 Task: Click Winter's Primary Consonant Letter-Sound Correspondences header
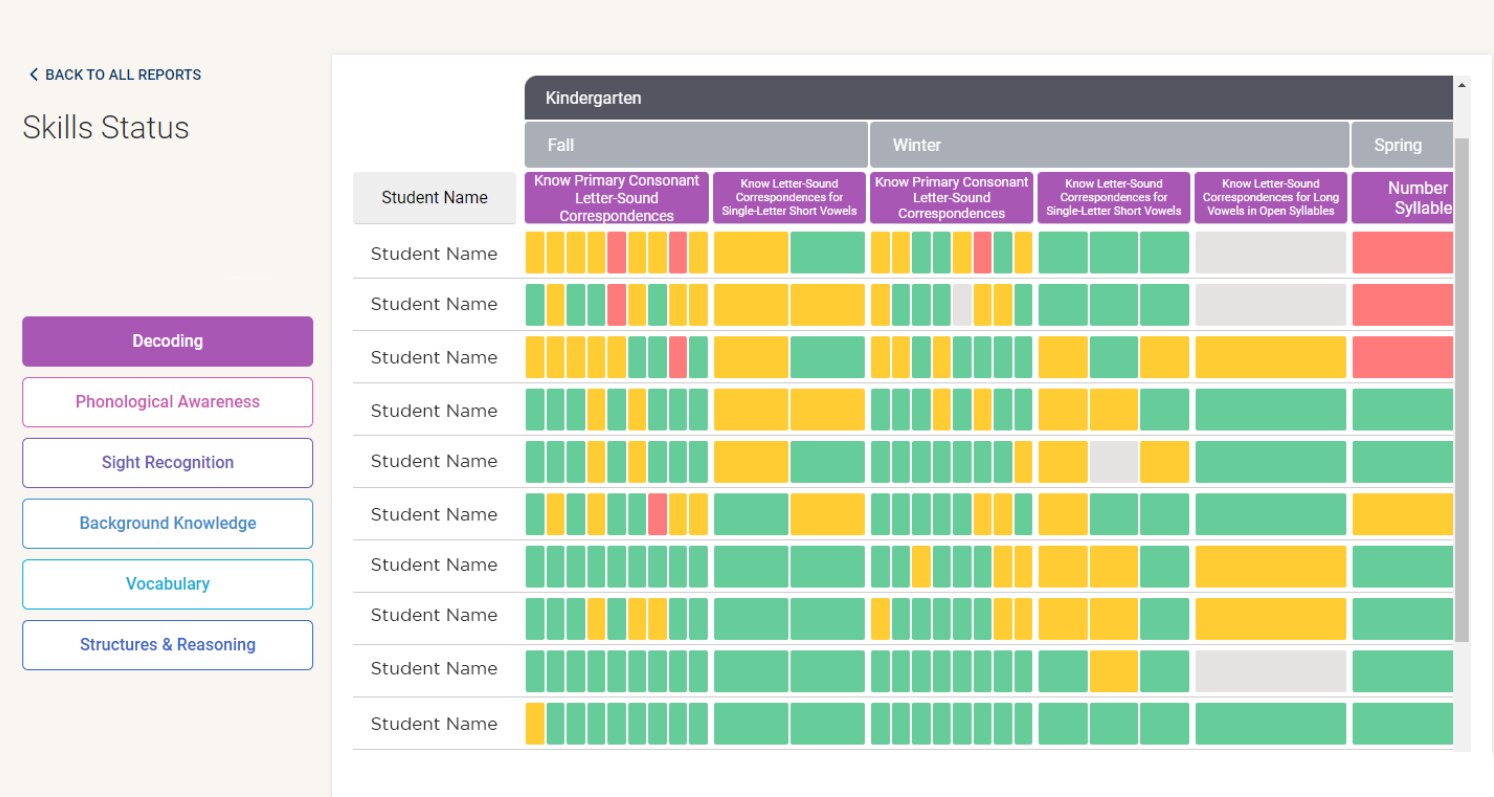point(951,198)
